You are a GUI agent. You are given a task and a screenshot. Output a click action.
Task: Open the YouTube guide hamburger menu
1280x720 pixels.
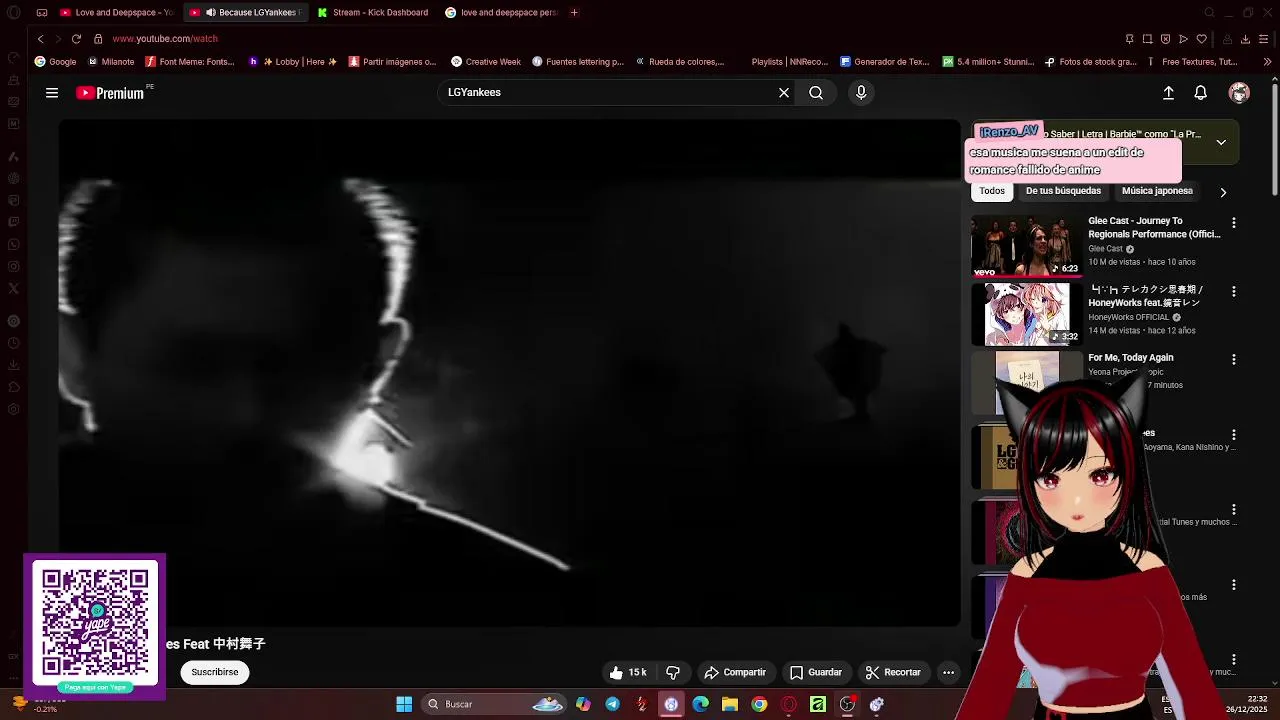52,93
